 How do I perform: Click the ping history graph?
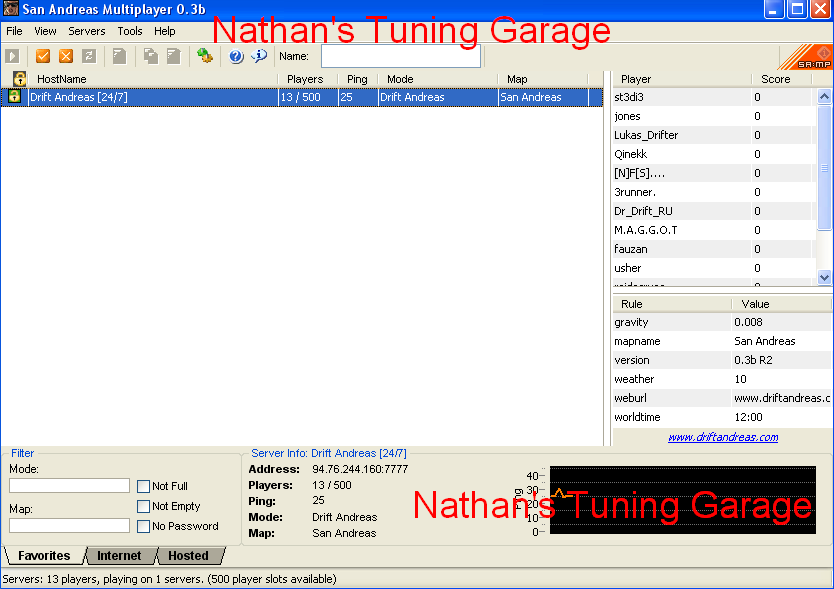click(682, 500)
